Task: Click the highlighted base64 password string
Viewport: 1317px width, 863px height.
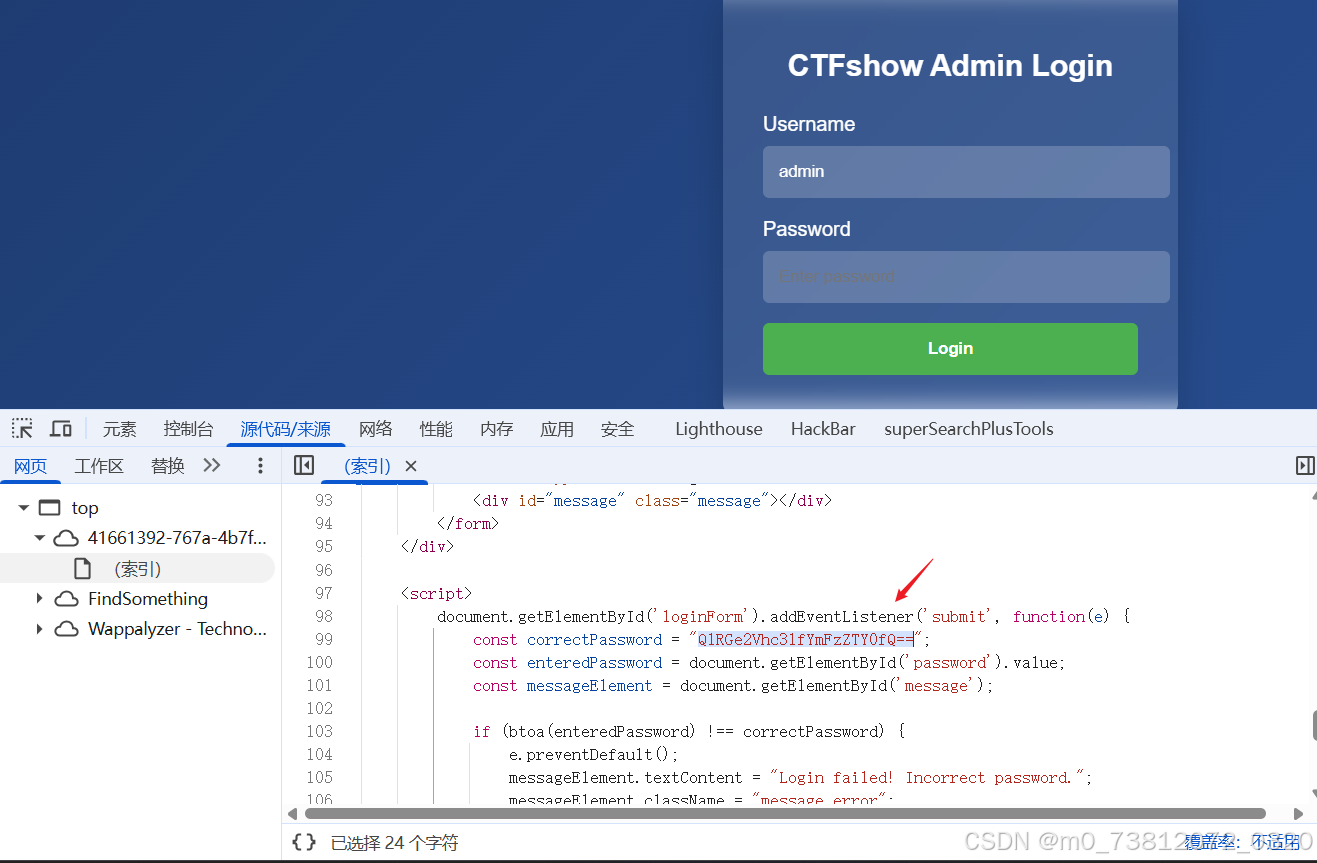Action: 805,640
